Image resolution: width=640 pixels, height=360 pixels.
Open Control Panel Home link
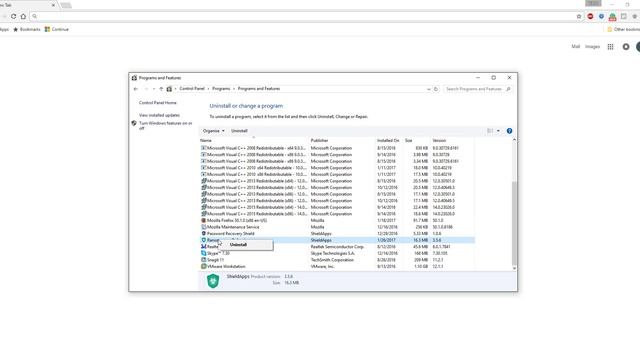point(158,103)
